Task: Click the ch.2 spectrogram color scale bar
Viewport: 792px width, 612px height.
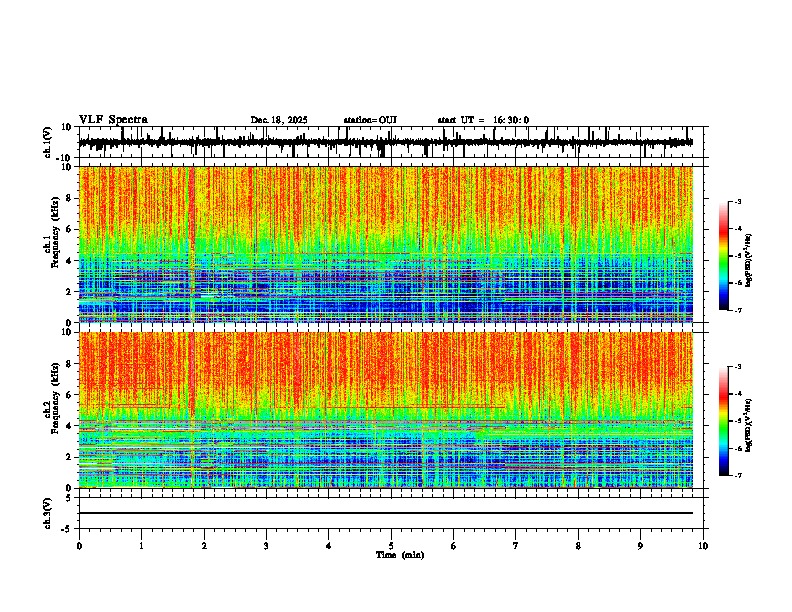Action: [x=723, y=421]
